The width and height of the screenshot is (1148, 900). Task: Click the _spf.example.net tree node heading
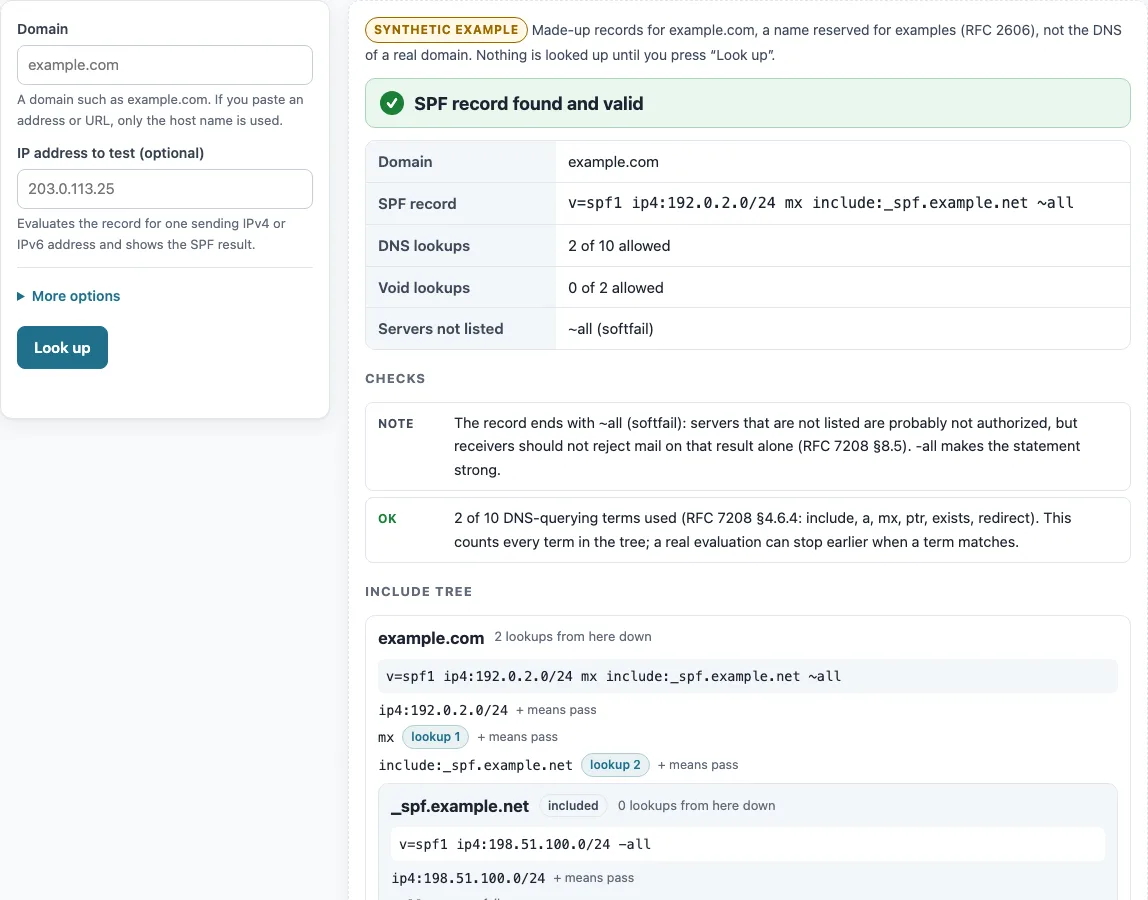[x=460, y=806]
